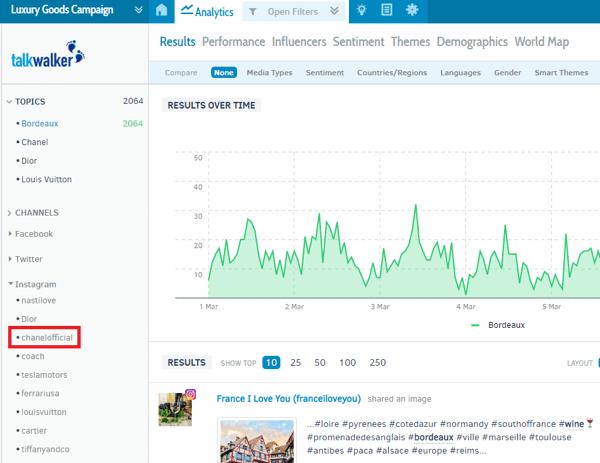
Task: Show top 250 results
Action: pyautogui.click(x=377, y=363)
